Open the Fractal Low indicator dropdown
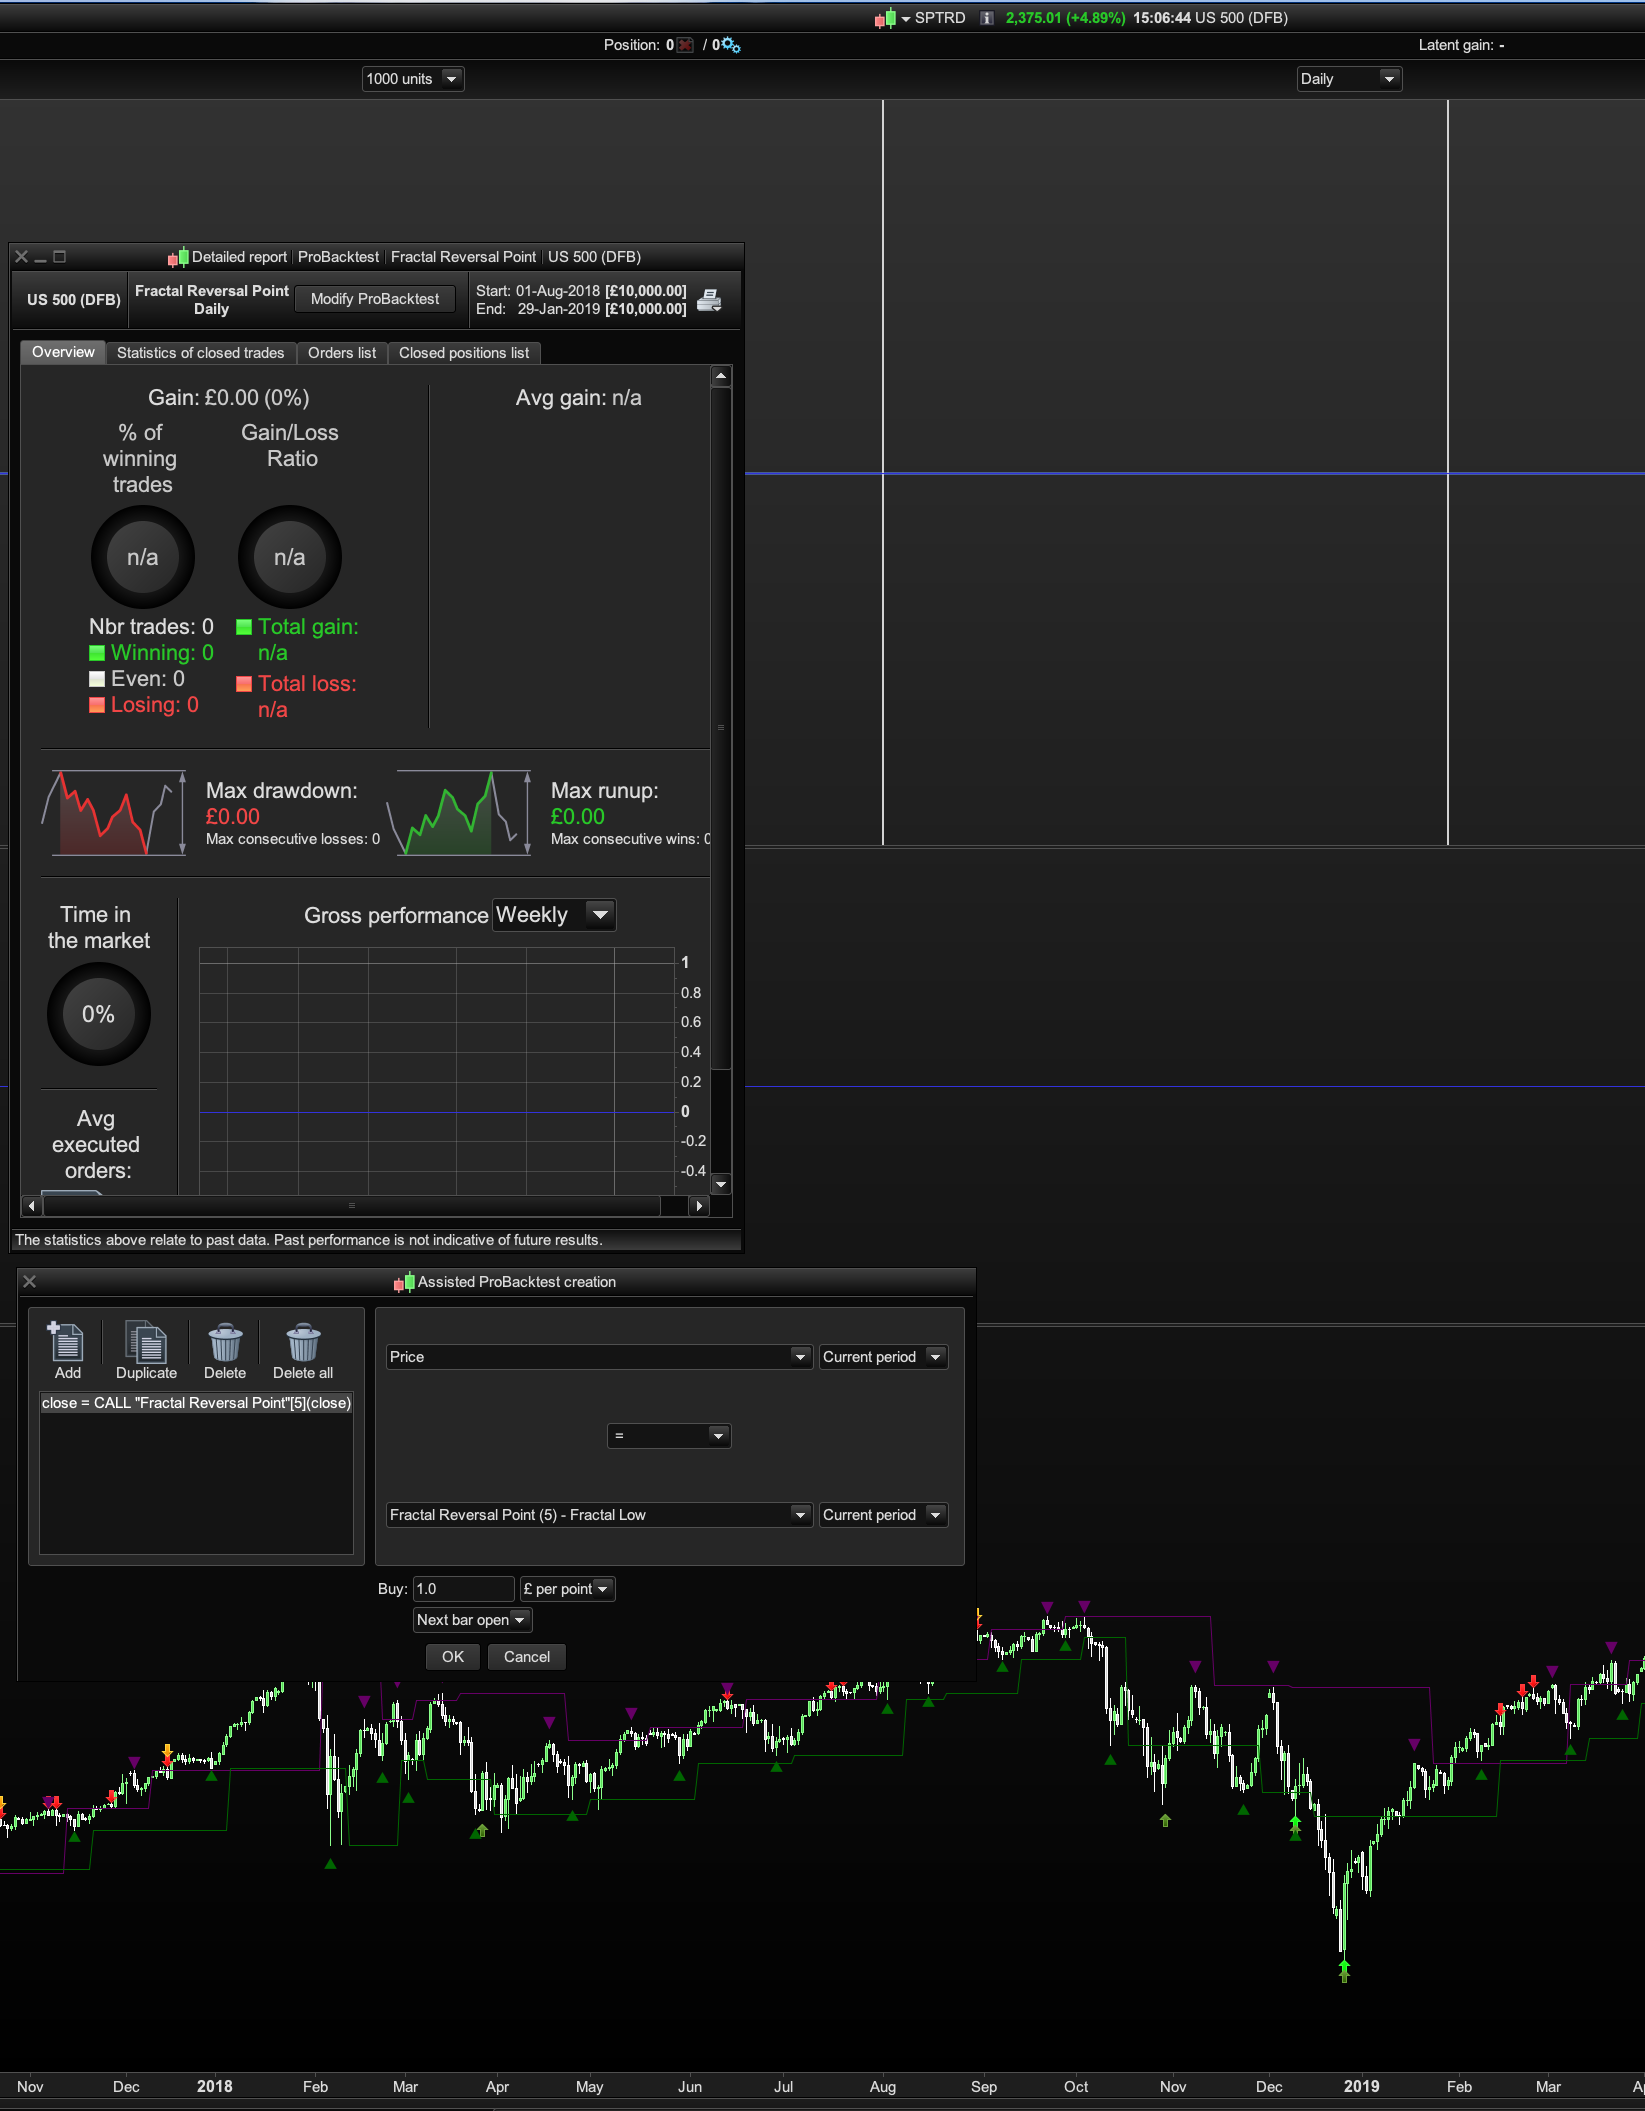The height and width of the screenshot is (2111, 1645). tap(599, 1515)
